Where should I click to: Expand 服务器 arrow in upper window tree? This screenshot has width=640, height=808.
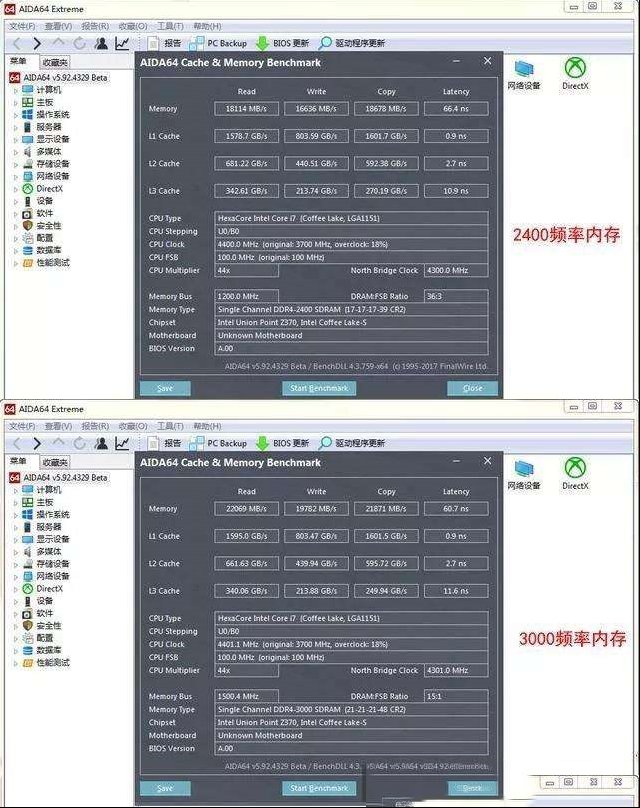click(15, 127)
